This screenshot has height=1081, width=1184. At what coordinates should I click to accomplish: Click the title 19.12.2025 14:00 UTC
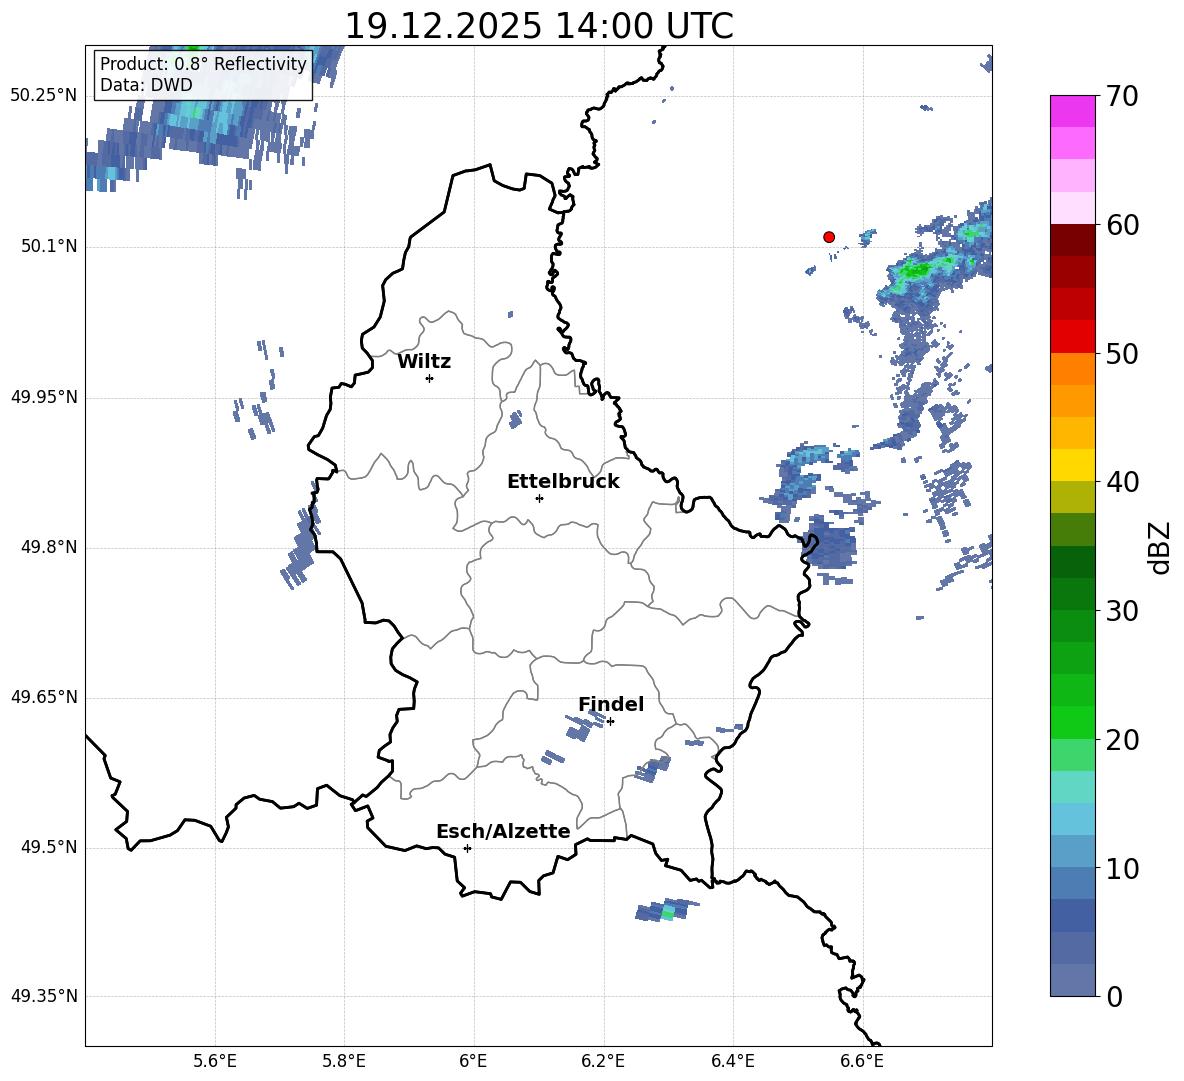[538, 26]
